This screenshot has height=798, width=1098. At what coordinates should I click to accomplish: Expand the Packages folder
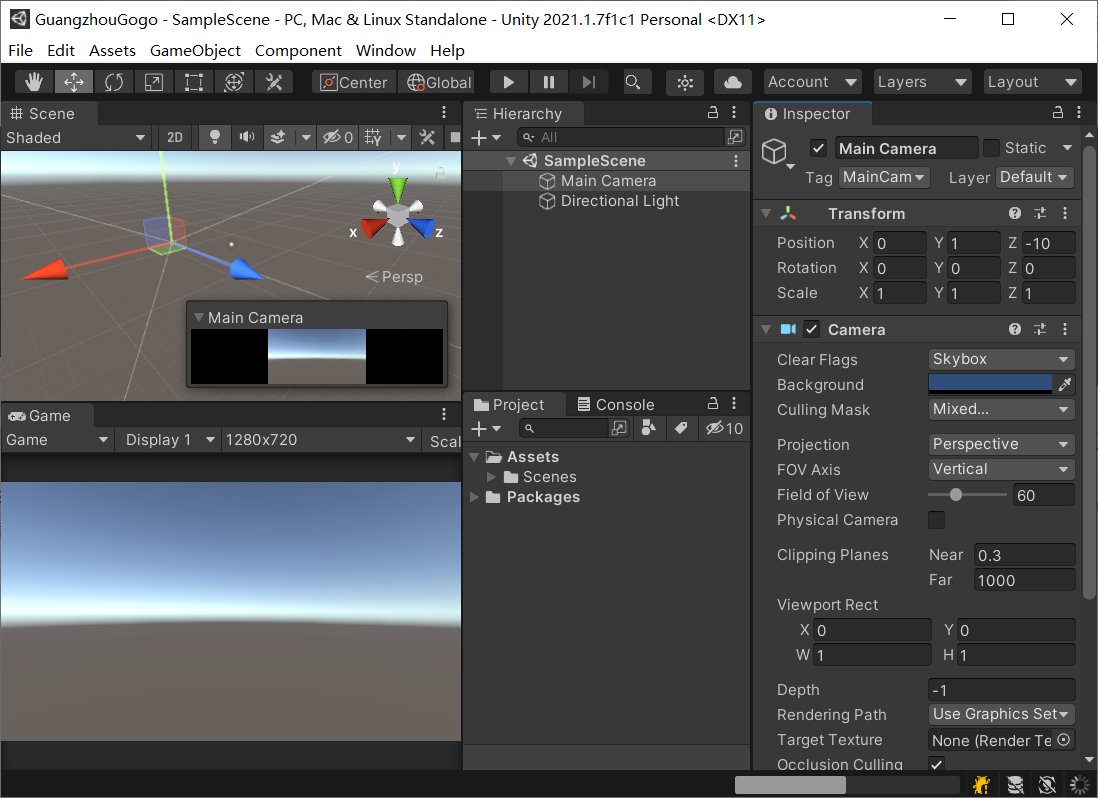475,497
